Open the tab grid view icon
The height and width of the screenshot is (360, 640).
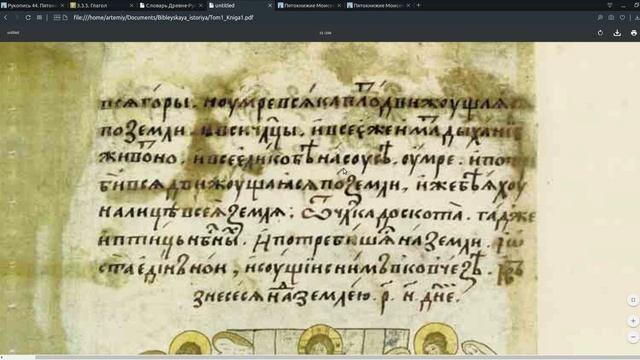point(57,18)
